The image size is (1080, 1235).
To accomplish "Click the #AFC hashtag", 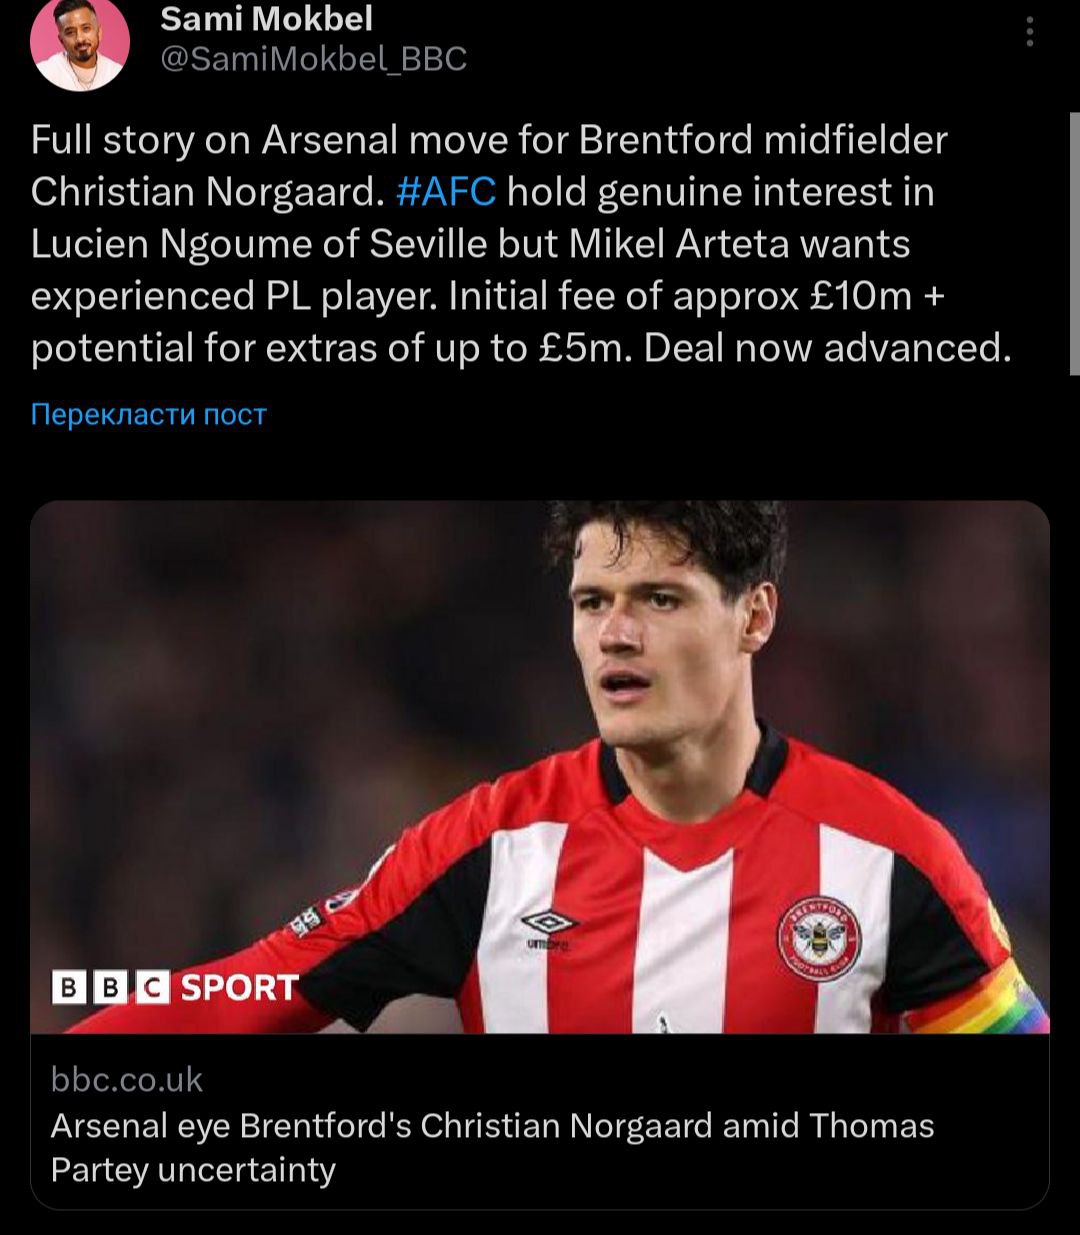I will (446, 191).
